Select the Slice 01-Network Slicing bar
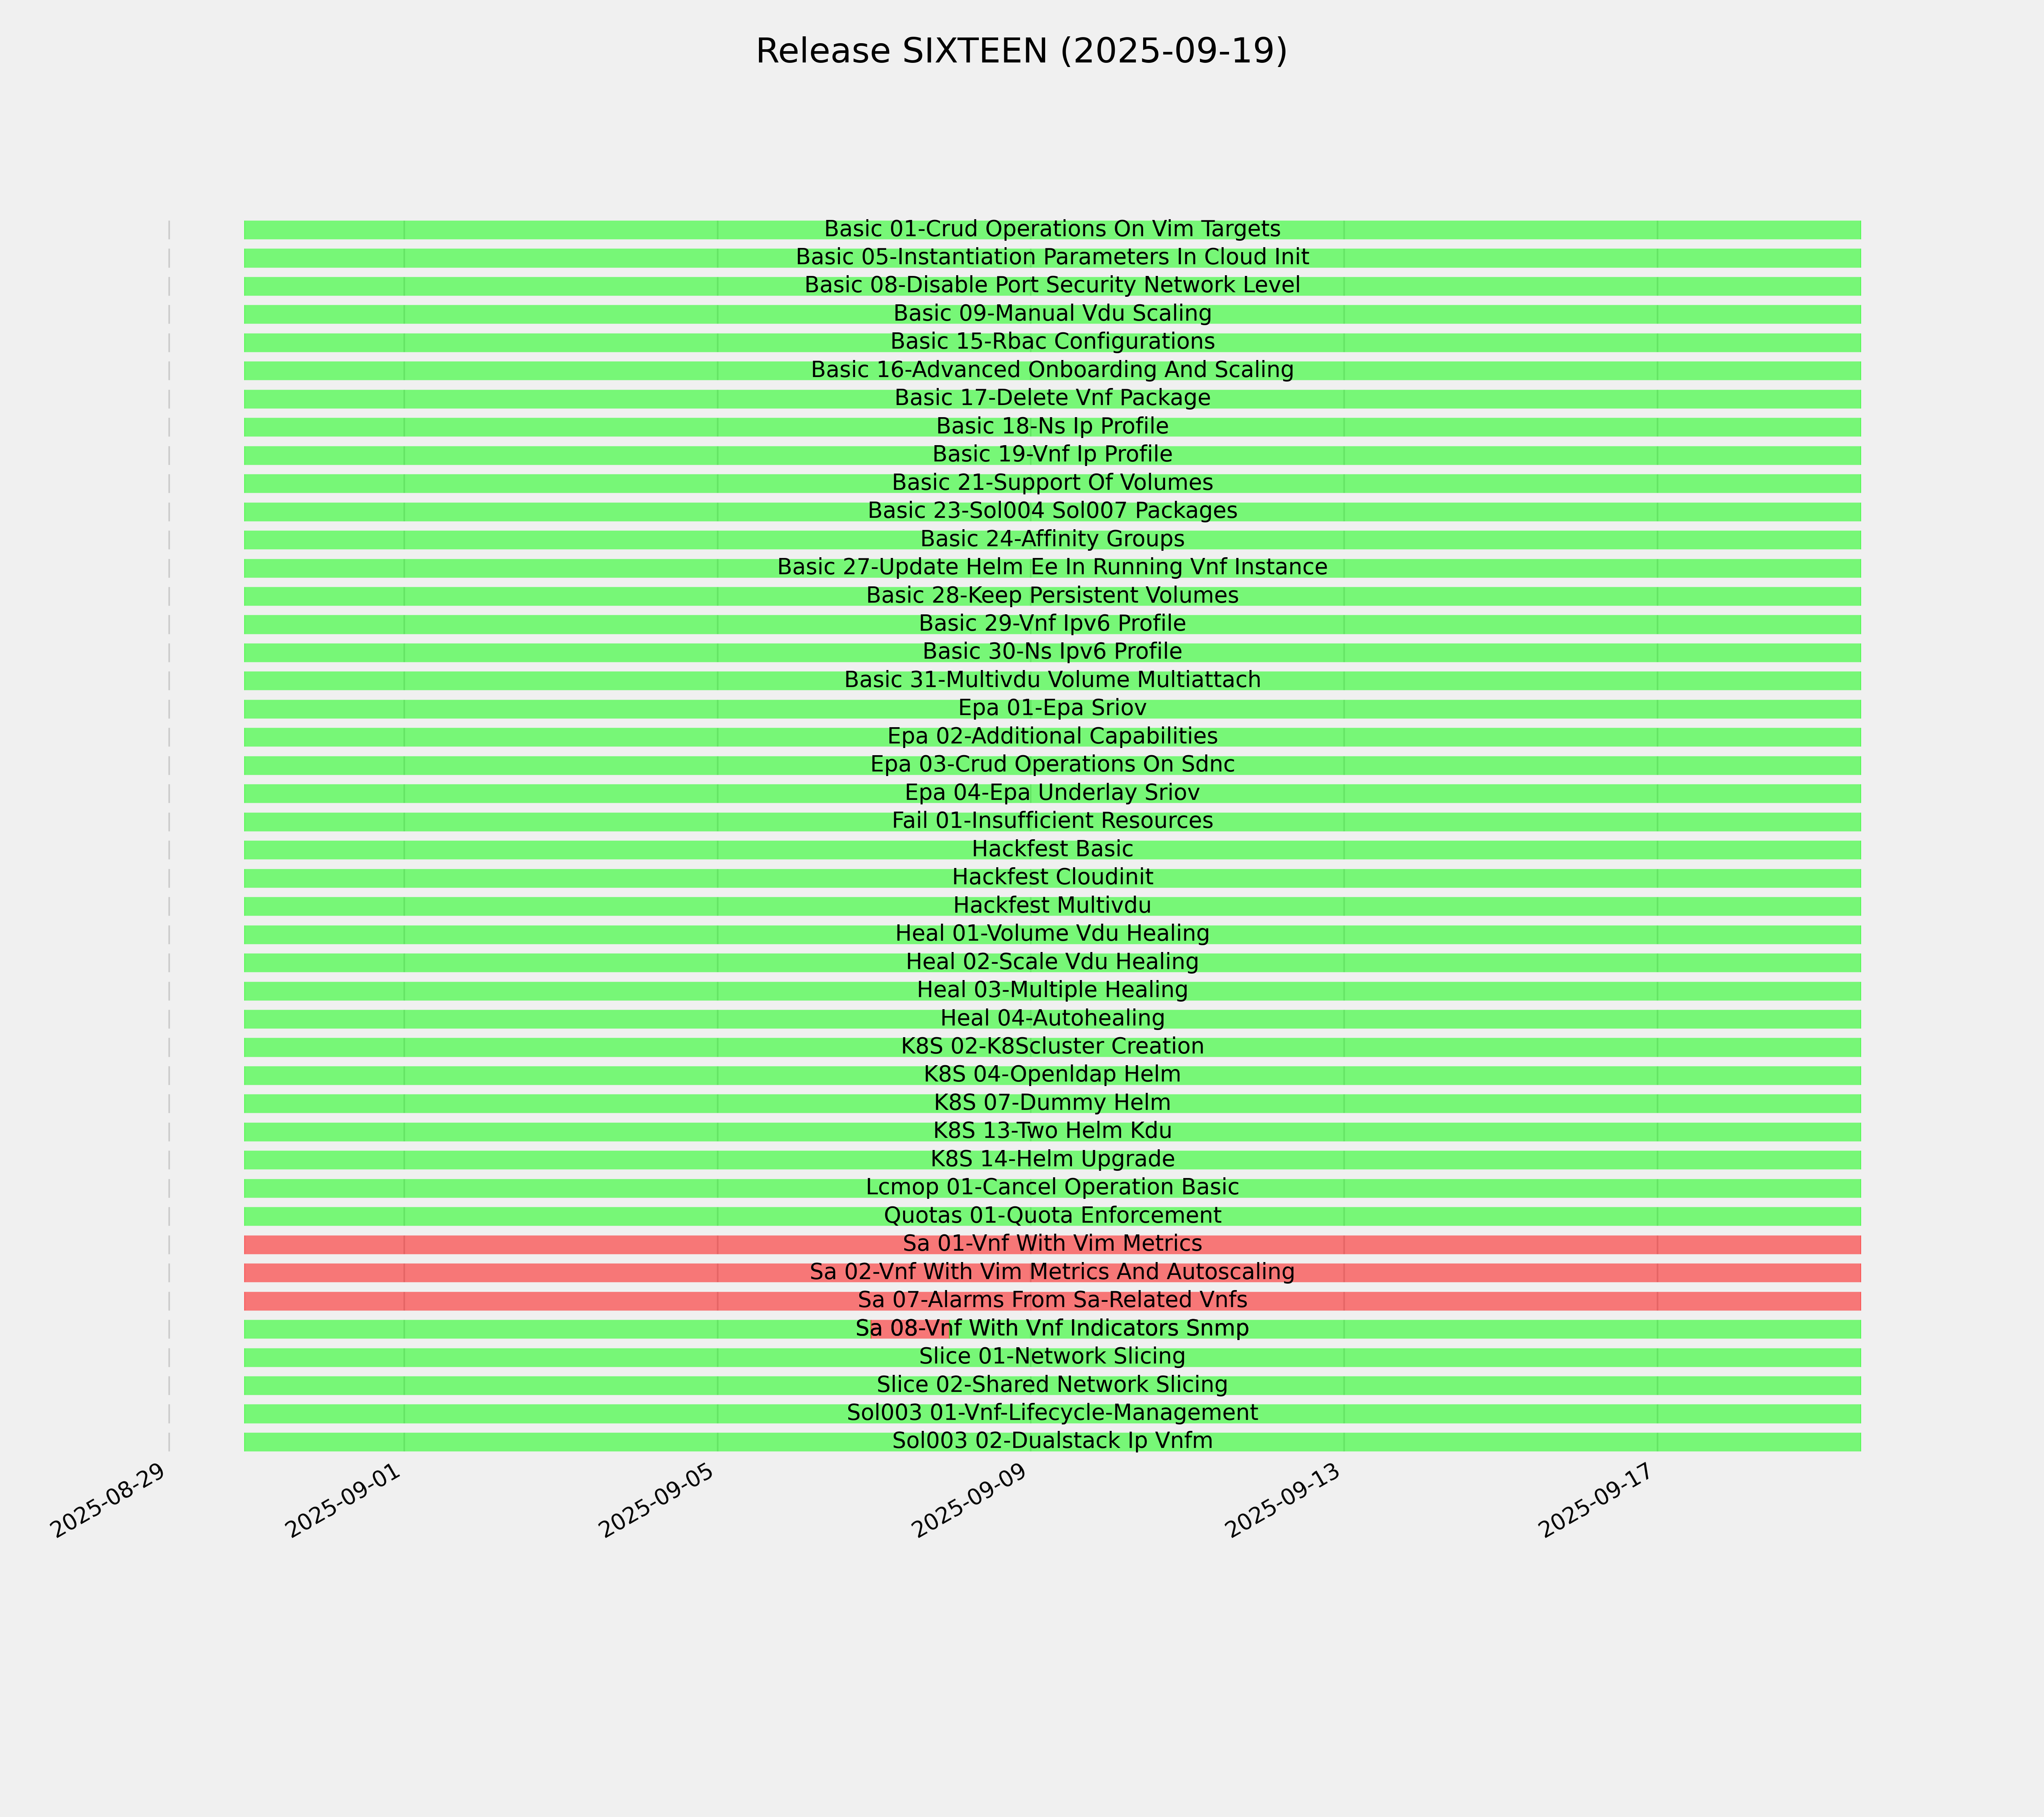This screenshot has width=2044, height=1817. coord(1052,1357)
